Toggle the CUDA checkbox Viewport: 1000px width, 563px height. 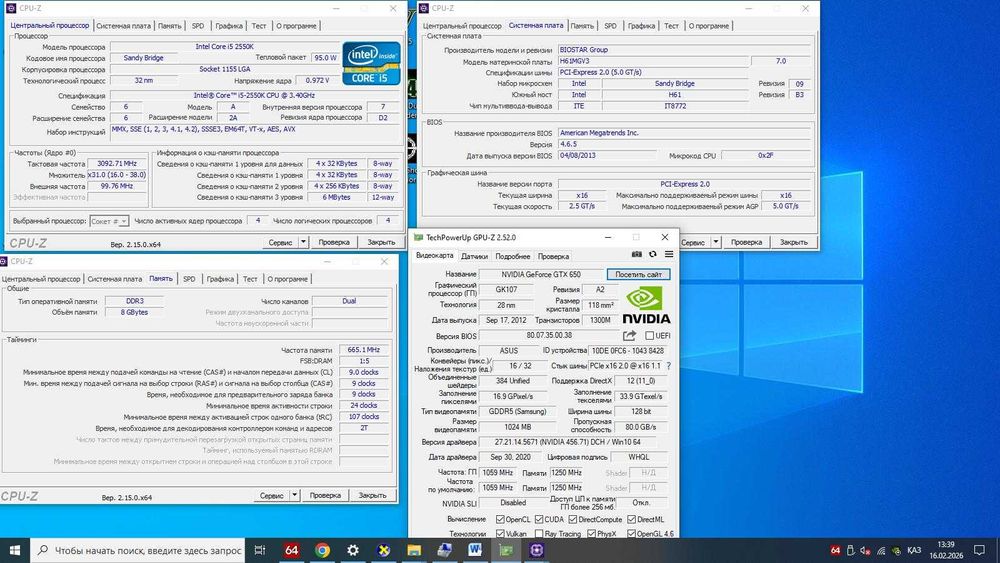point(539,520)
